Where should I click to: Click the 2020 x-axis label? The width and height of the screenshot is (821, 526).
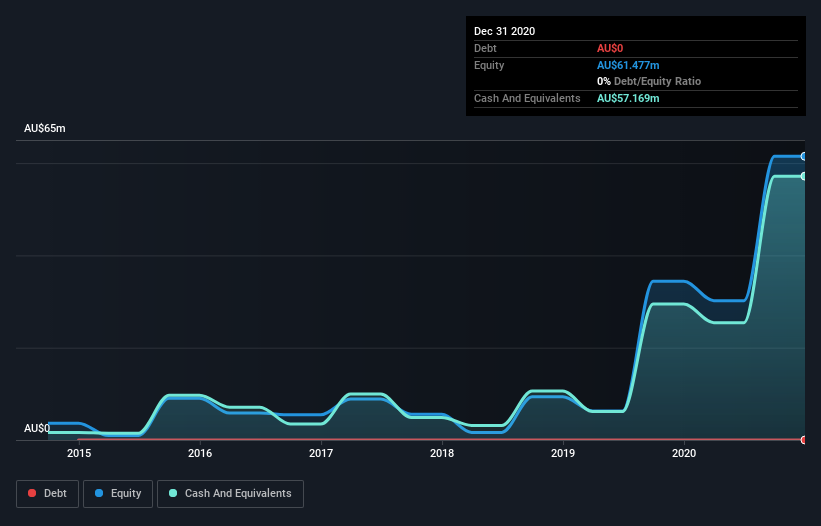tap(684, 453)
